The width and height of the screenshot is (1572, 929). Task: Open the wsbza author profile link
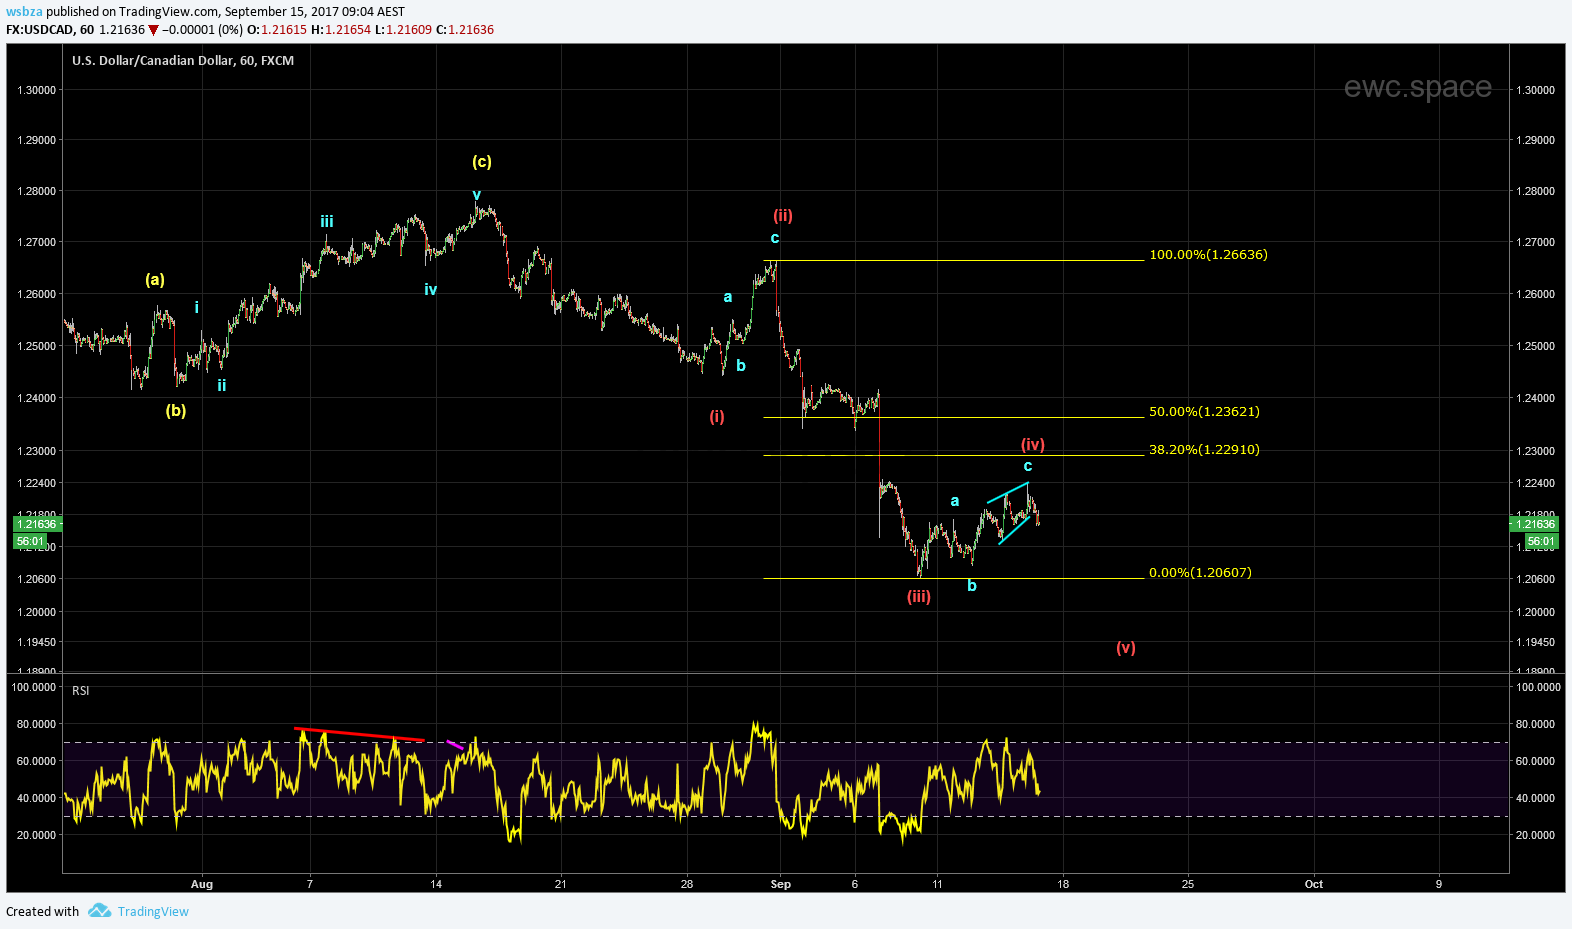pyautogui.click(x=23, y=12)
